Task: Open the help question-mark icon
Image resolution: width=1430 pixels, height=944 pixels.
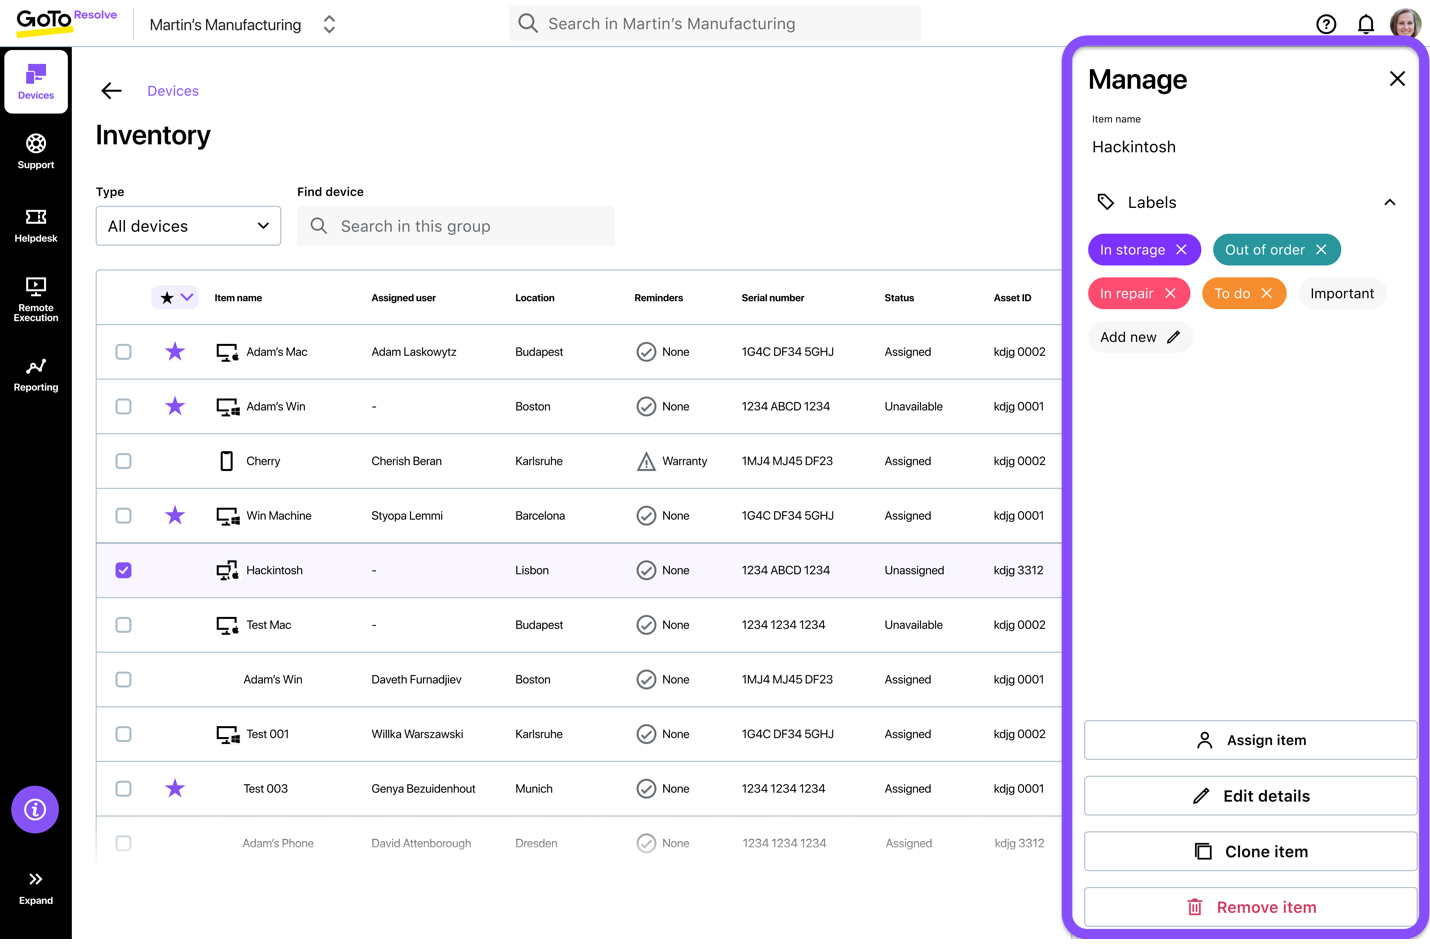Action: pos(1326,23)
